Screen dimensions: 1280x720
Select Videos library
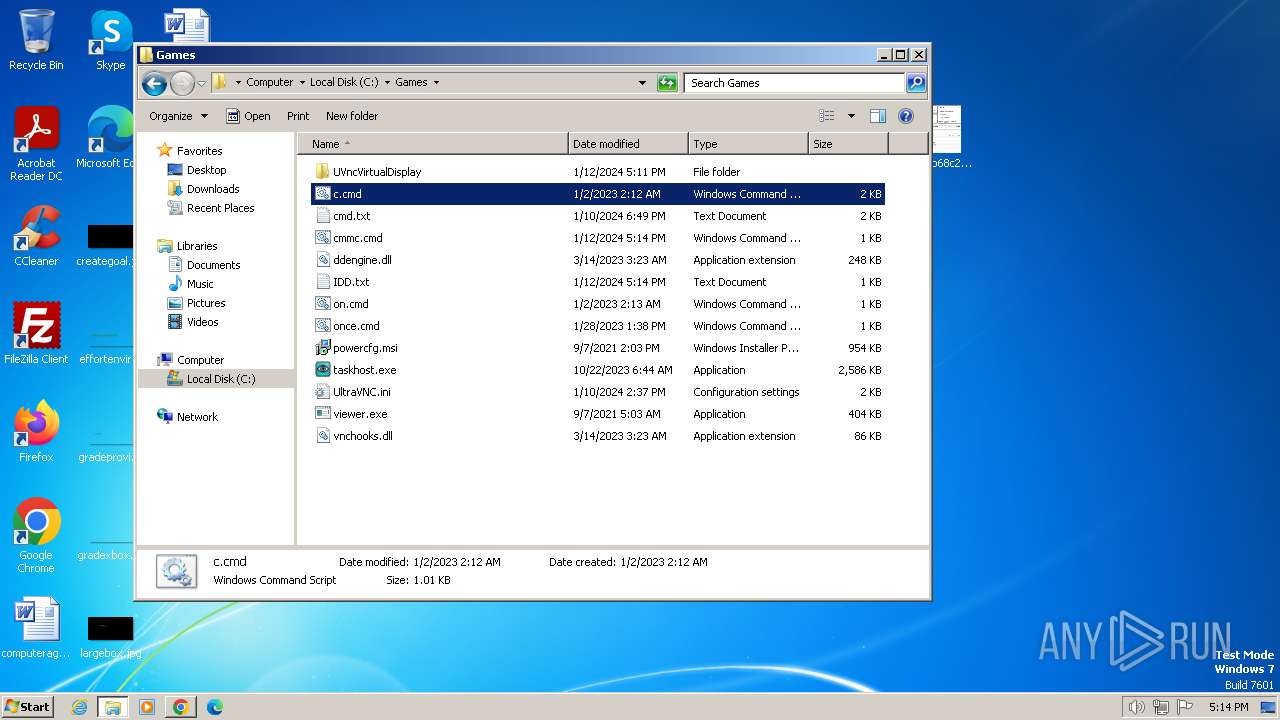coord(202,322)
